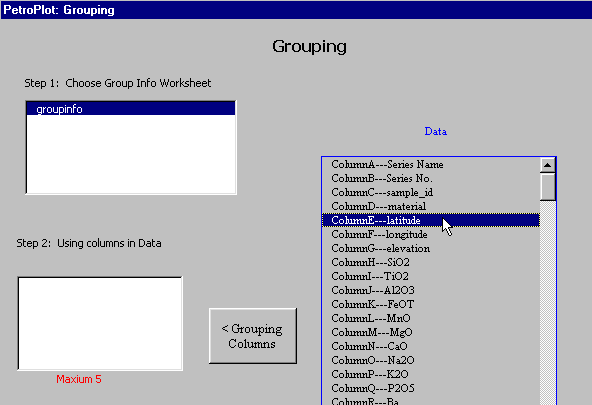Image resolution: width=592 pixels, height=405 pixels.
Task: Click the scrollbar up arrow in Data list
Action: 547,165
